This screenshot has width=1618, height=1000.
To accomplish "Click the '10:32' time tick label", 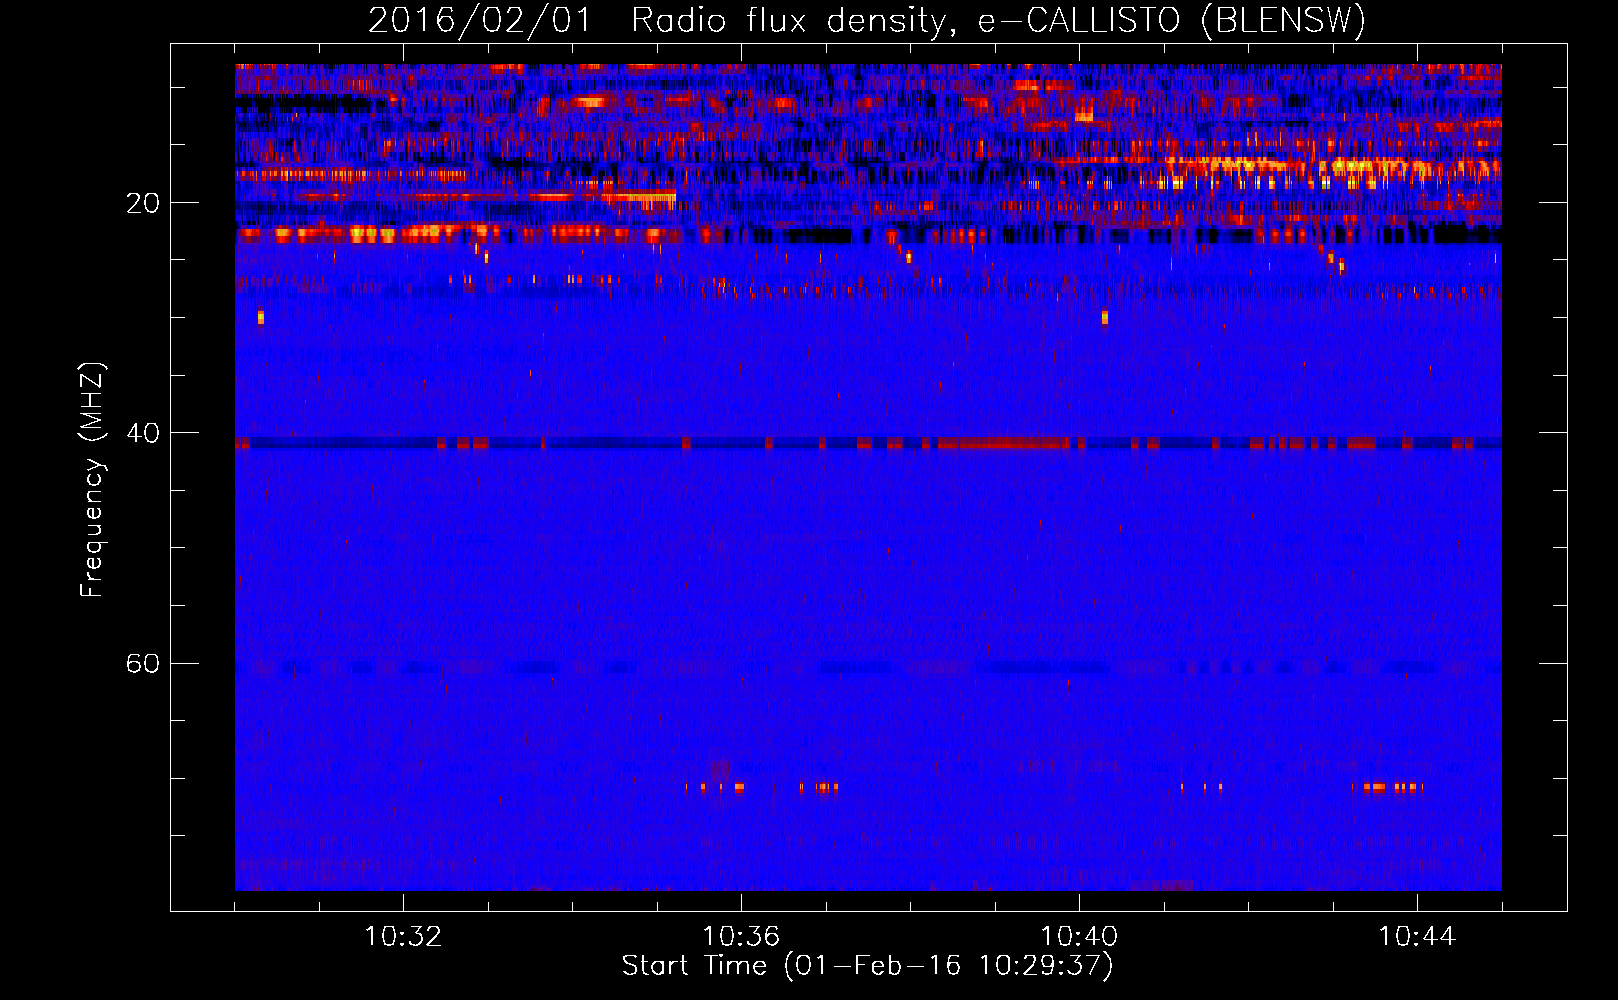I will [403, 936].
